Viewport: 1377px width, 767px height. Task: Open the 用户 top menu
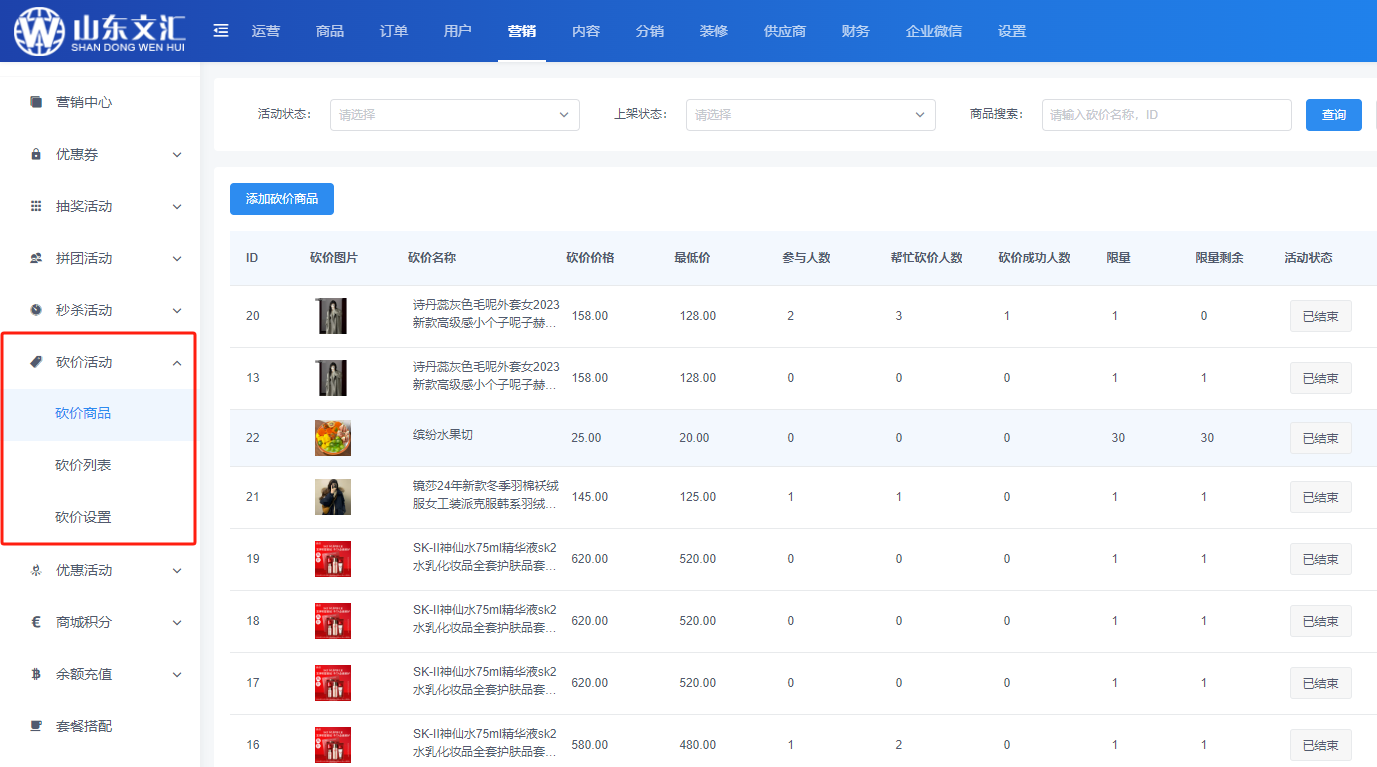458,31
